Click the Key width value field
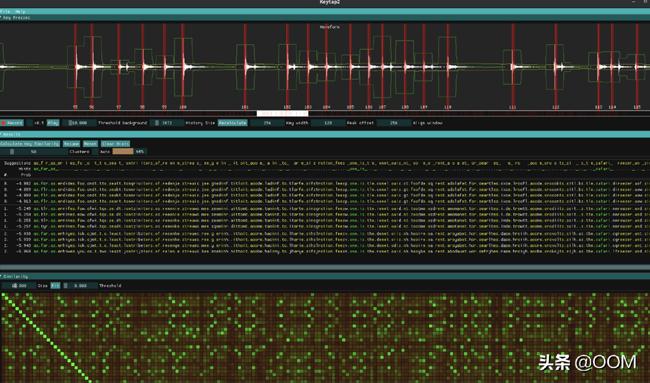650x383 pixels. [x=267, y=123]
